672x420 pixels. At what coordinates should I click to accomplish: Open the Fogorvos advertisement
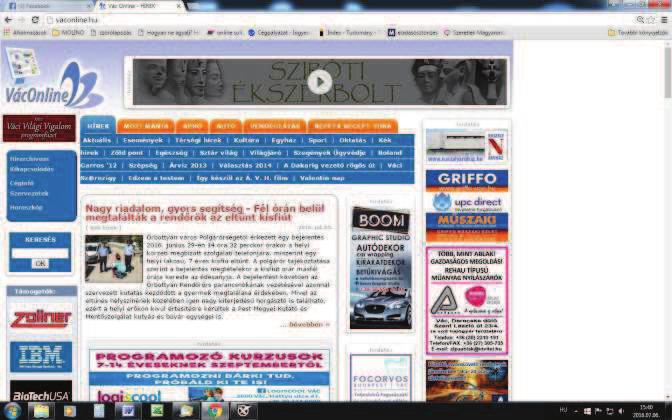[x=381, y=378]
